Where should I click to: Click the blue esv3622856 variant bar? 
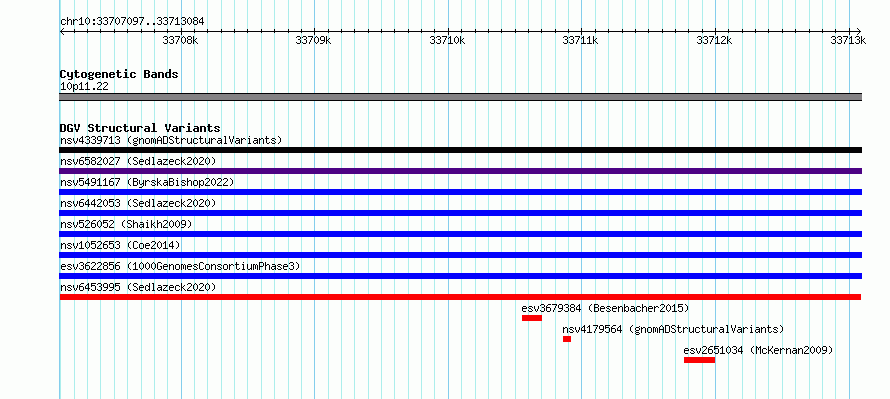point(460,276)
